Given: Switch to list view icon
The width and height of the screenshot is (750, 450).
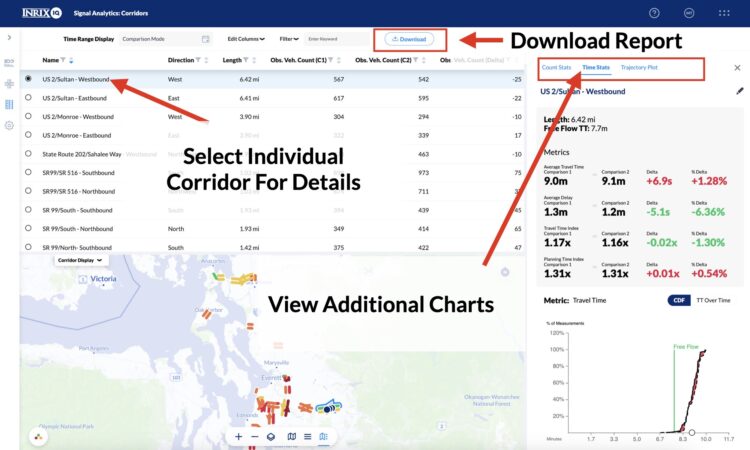Looking at the screenshot, I should pos(308,437).
